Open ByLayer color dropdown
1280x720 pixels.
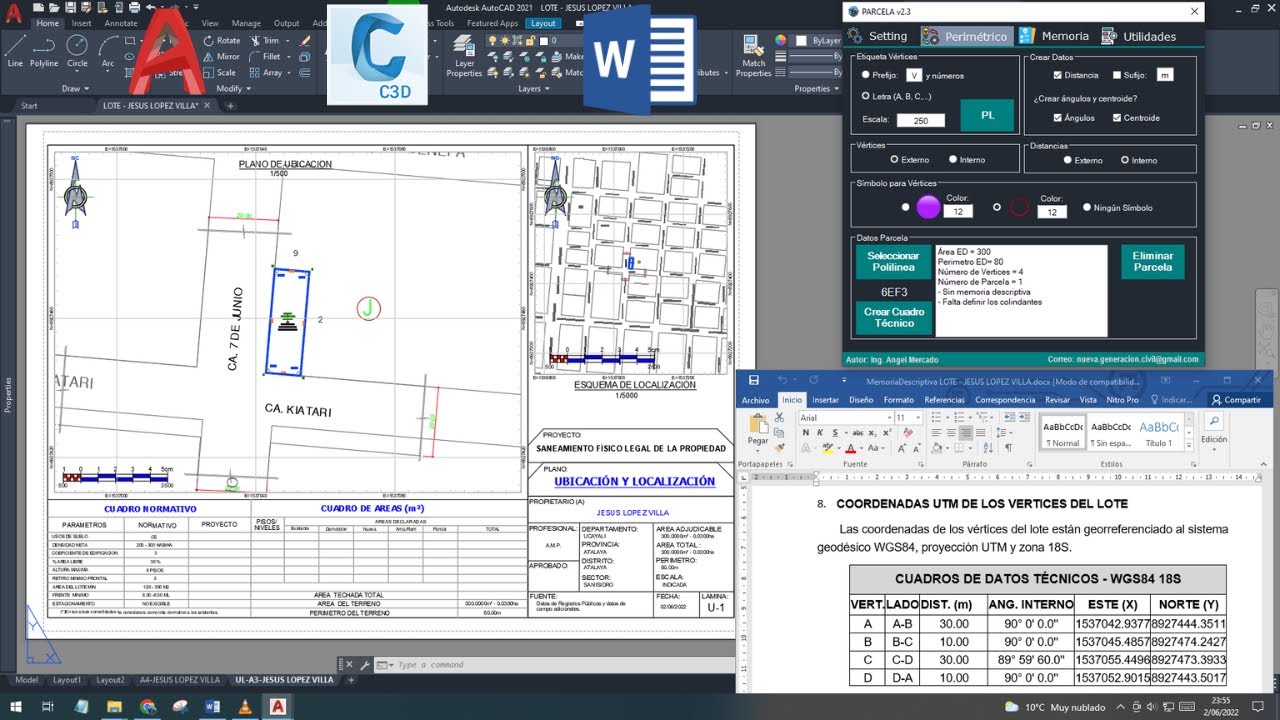[824, 40]
